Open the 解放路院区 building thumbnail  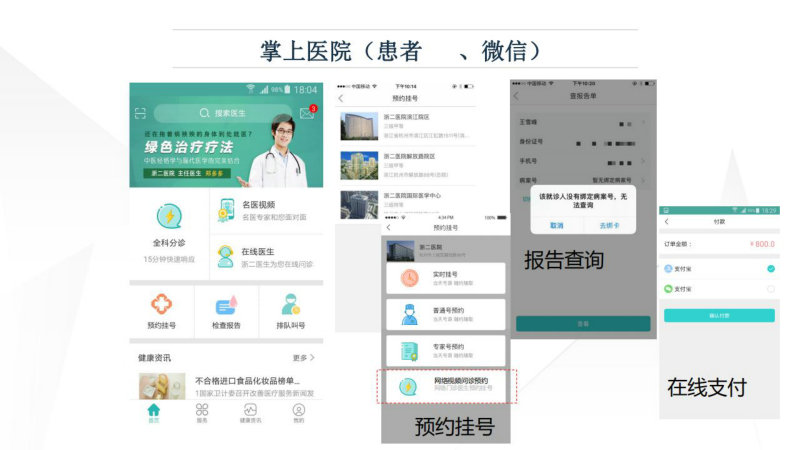[x=359, y=165]
